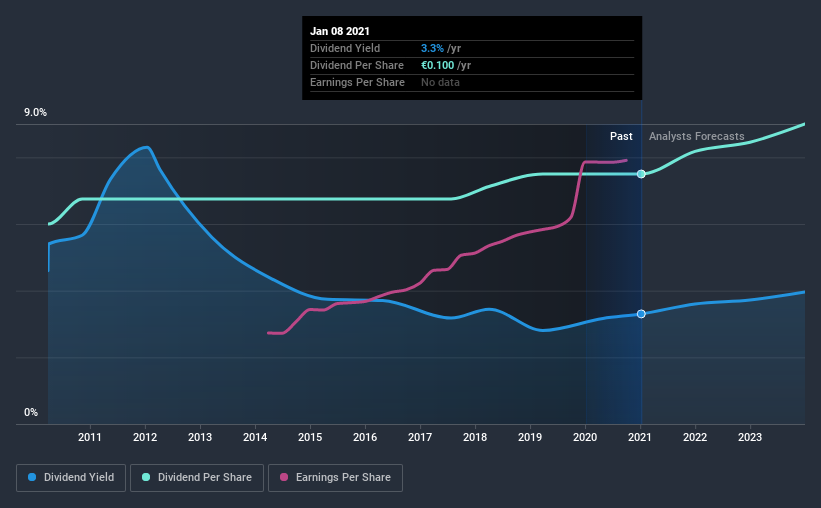Click the 0% y-axis label
This screenshot has height=508, width=821.
point(31,413)
